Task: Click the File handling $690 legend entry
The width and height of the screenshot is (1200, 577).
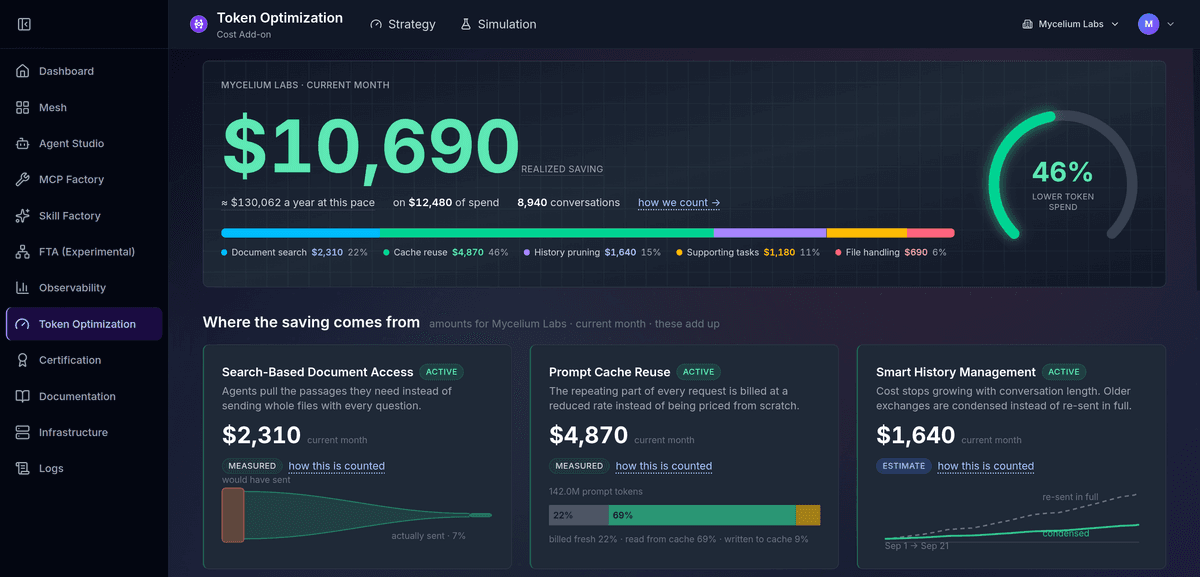Action: pyautogui.click(x=890, y=253)
